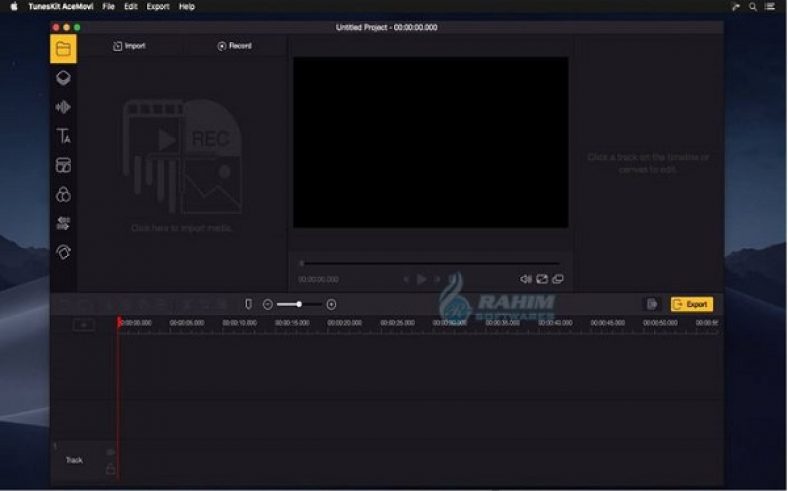Open the Help menu

(187, 7)
